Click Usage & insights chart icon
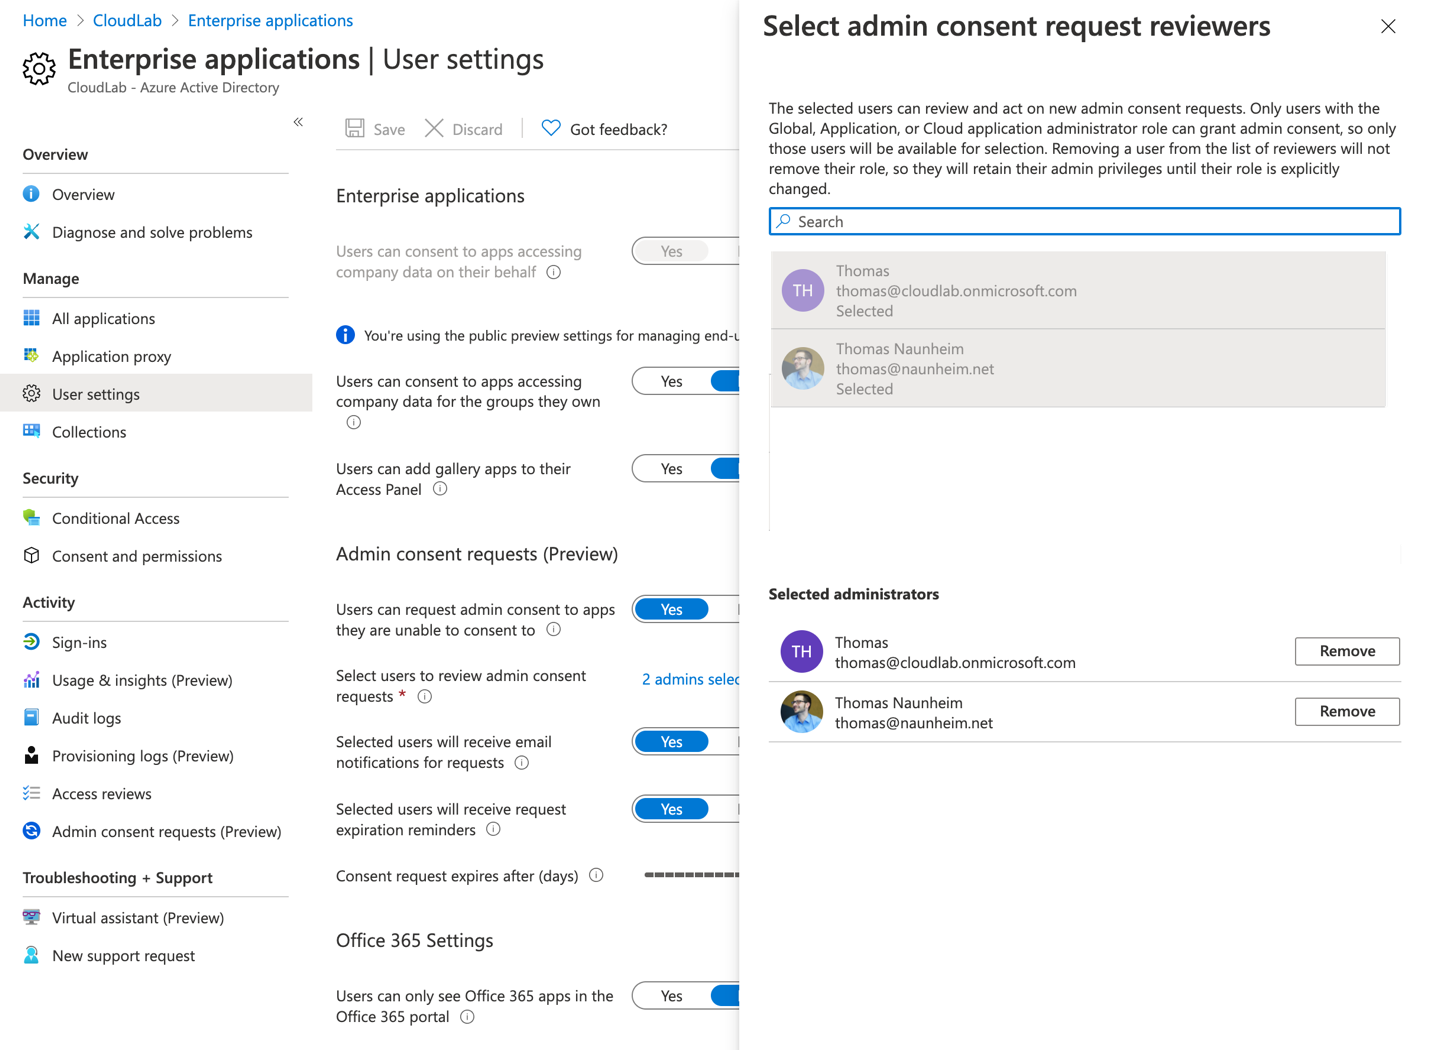 (31, 680)
